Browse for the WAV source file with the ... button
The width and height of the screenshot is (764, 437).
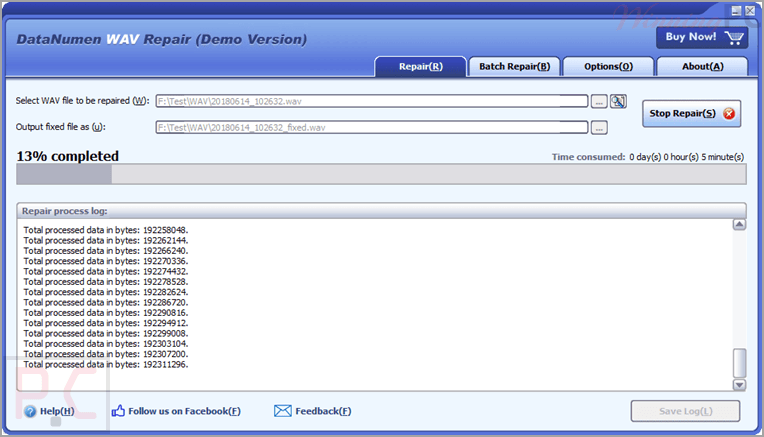point(599,102)
